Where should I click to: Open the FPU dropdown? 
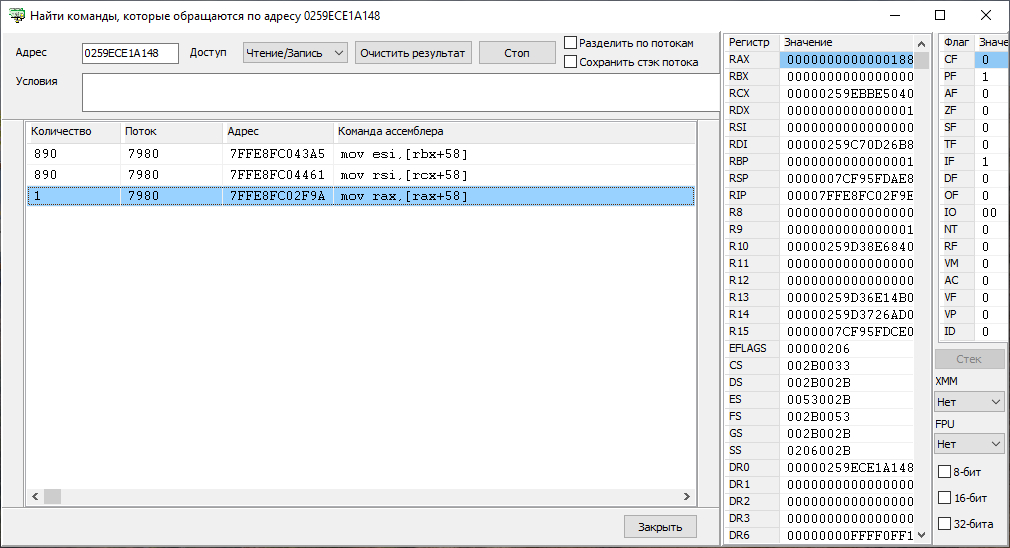(969, 444)
